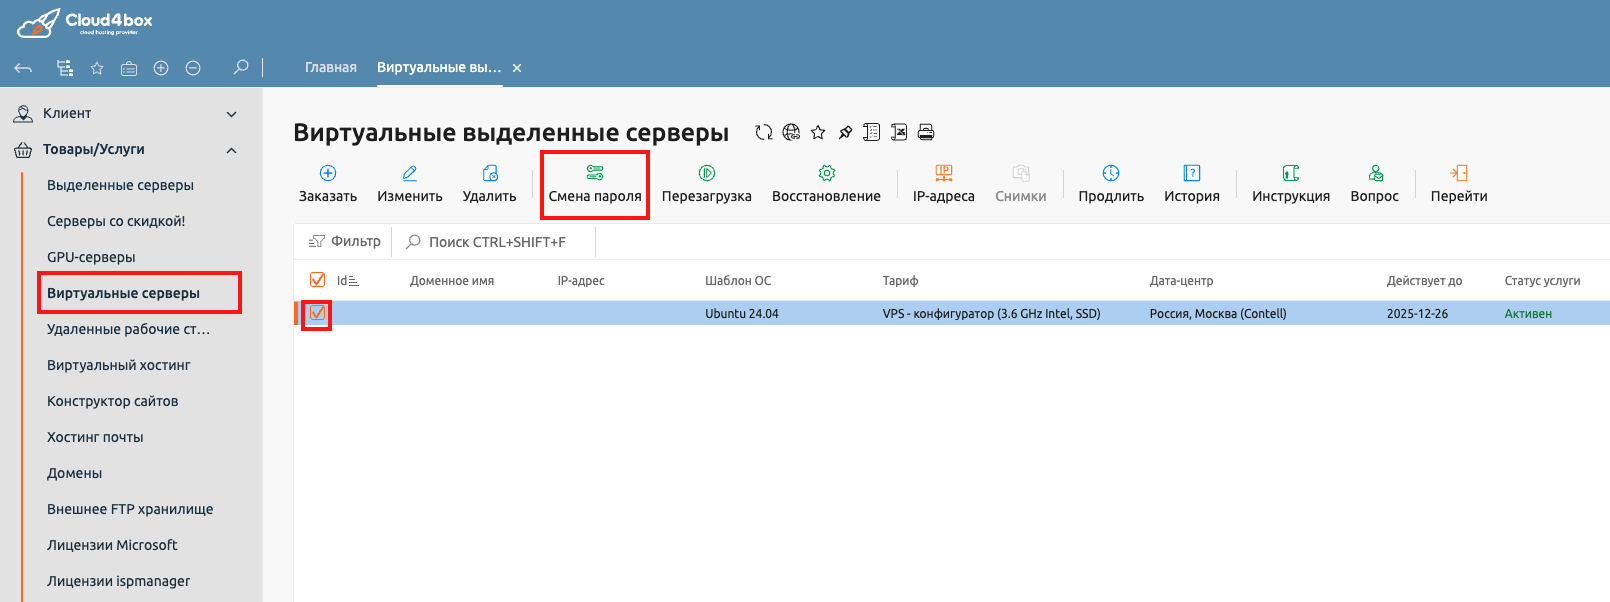1610x602 pixels.
Task: Sort the table by the Id column
Action: tap(347, 281)
